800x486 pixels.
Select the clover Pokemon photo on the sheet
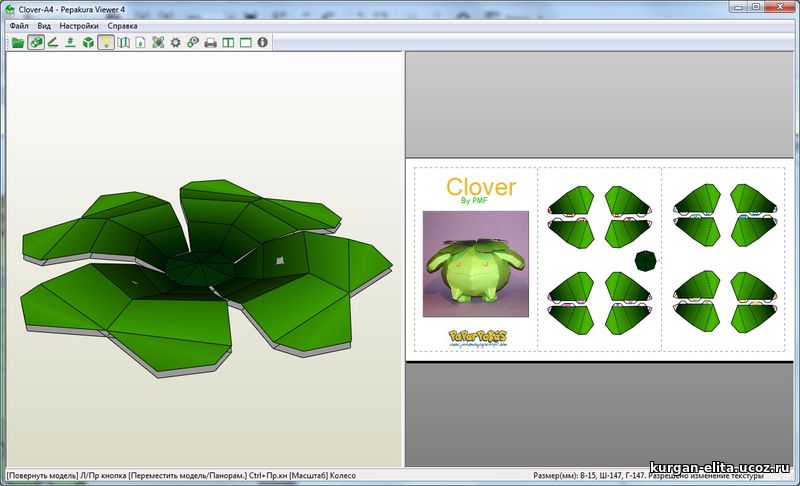476,264
